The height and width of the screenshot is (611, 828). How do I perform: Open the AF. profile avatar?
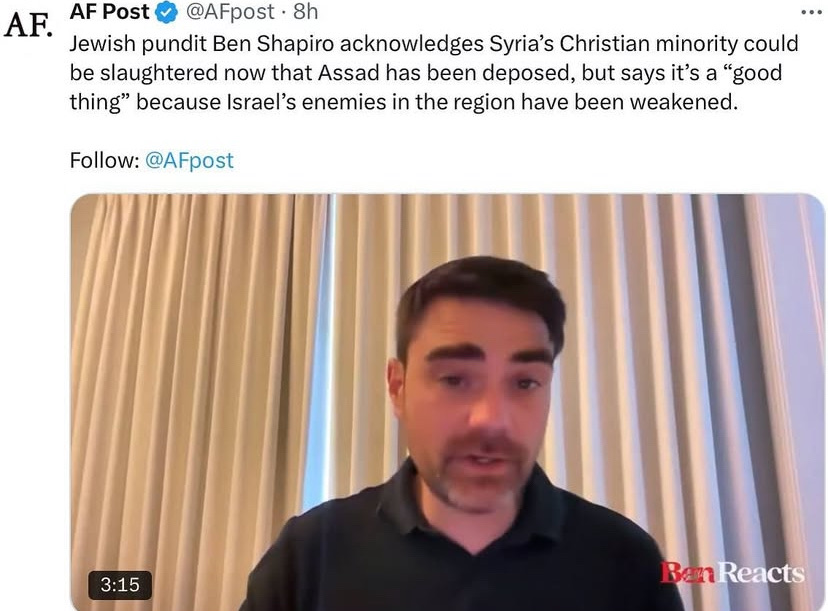[x=29, y=26]
